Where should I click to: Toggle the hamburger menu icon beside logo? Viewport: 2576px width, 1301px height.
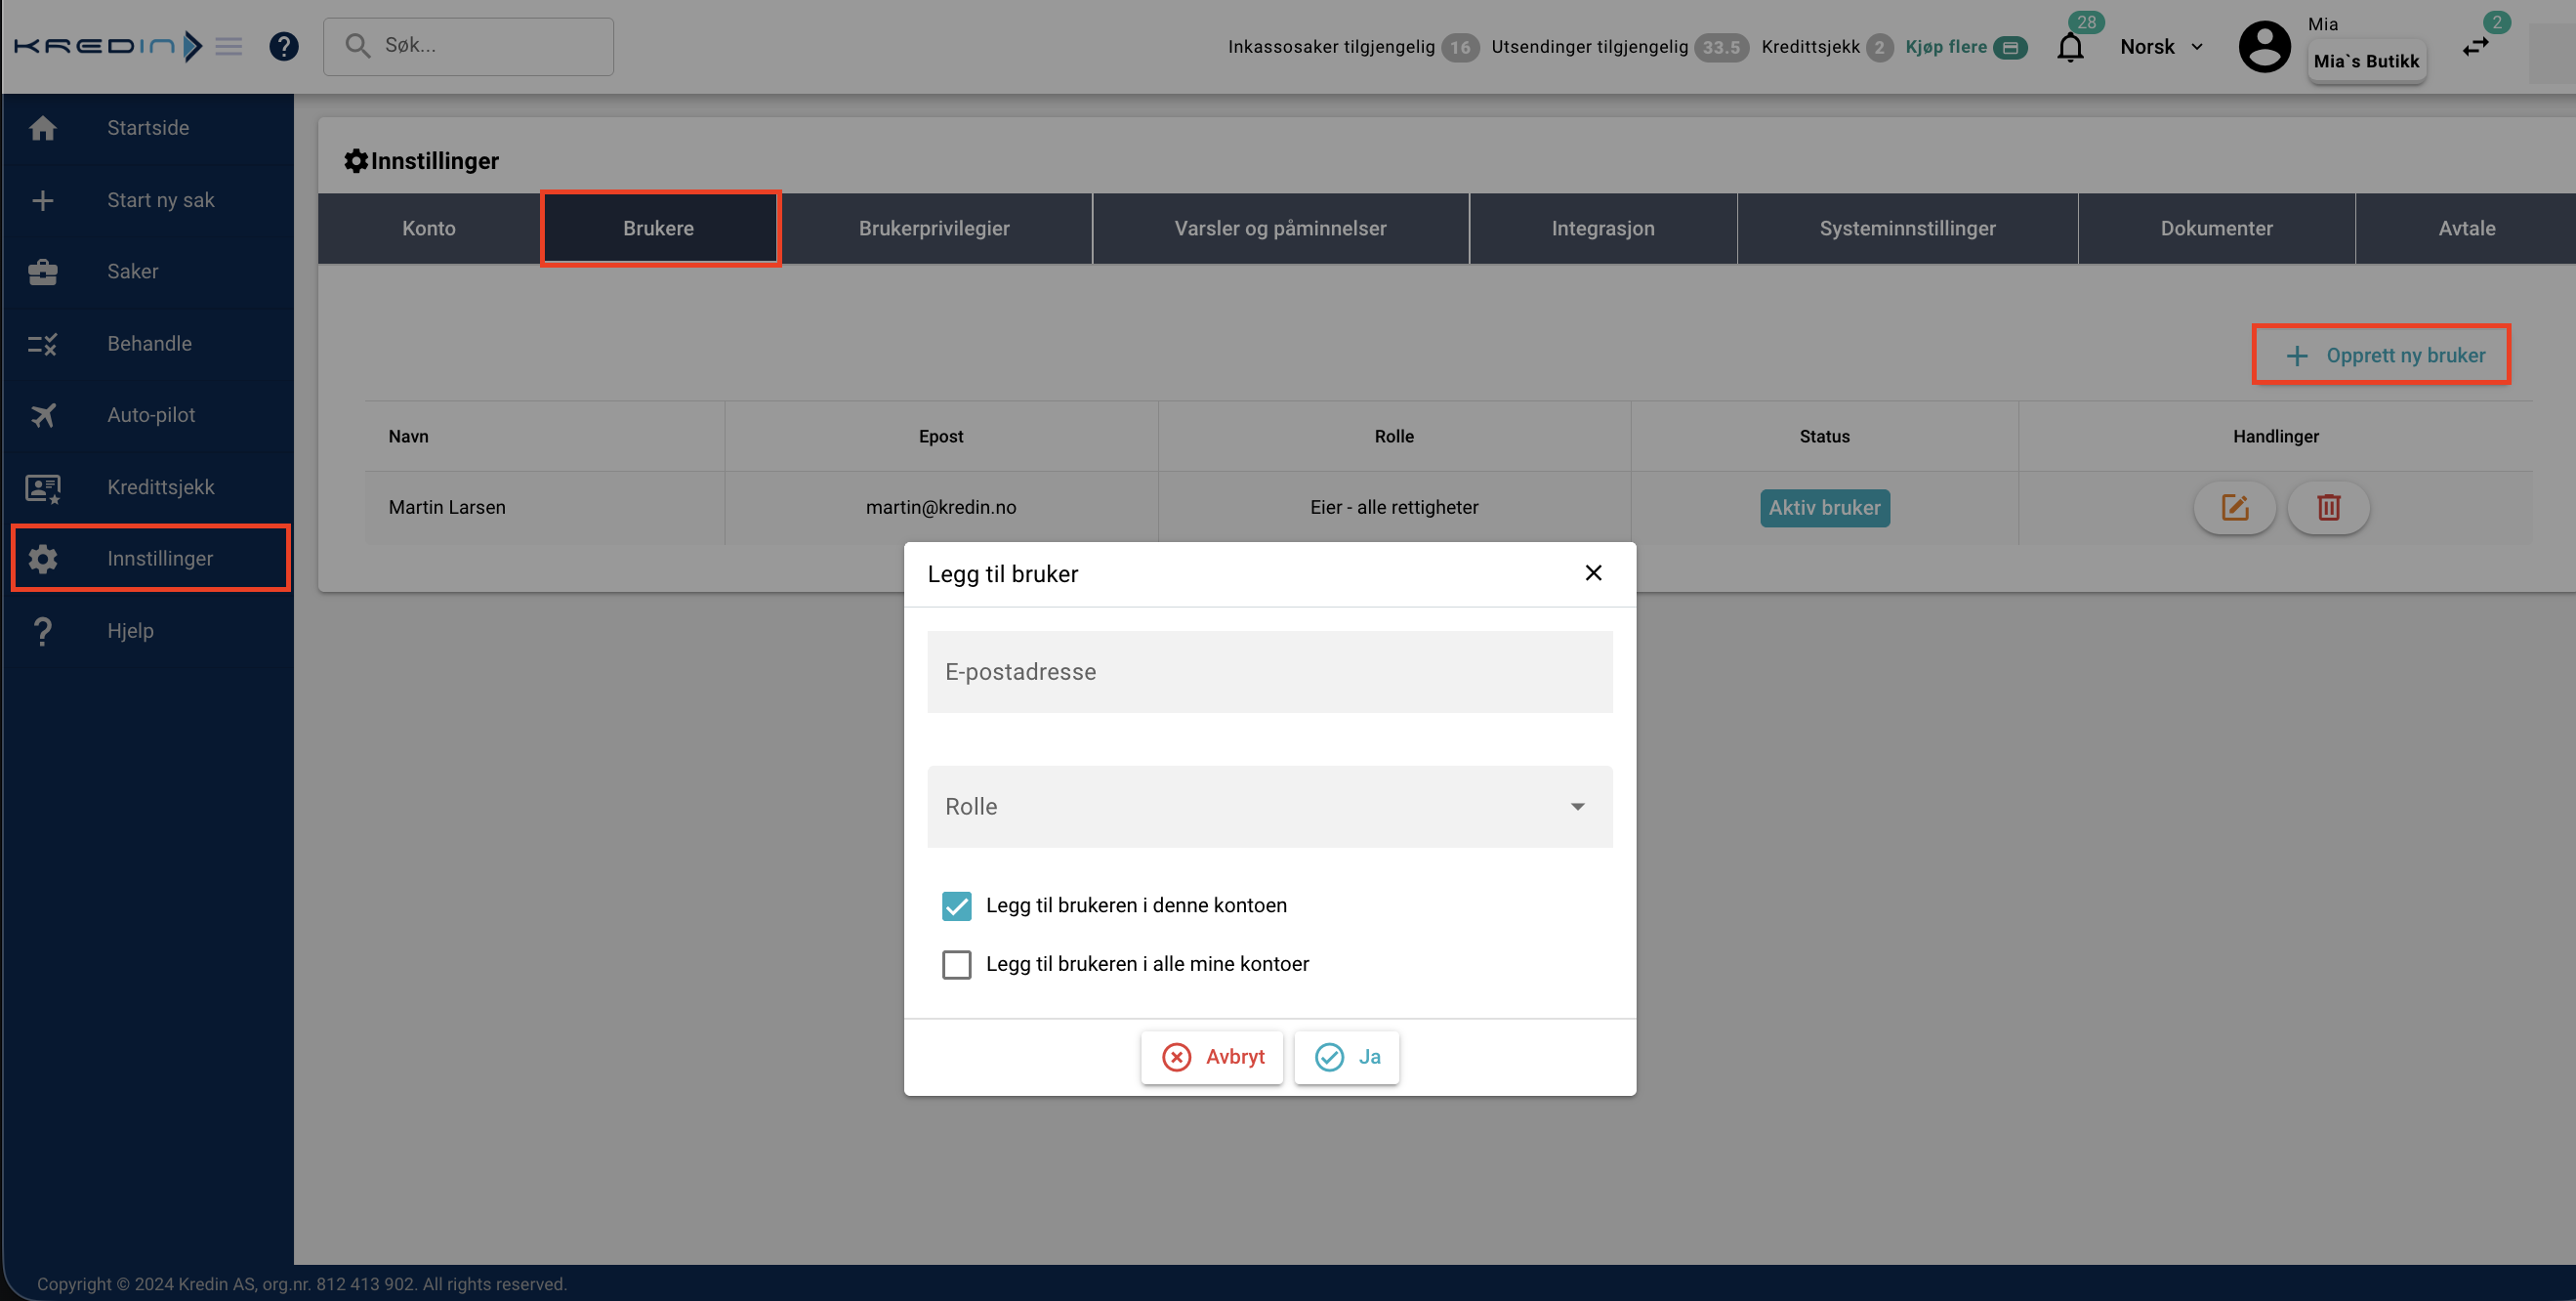pos(229,46)
